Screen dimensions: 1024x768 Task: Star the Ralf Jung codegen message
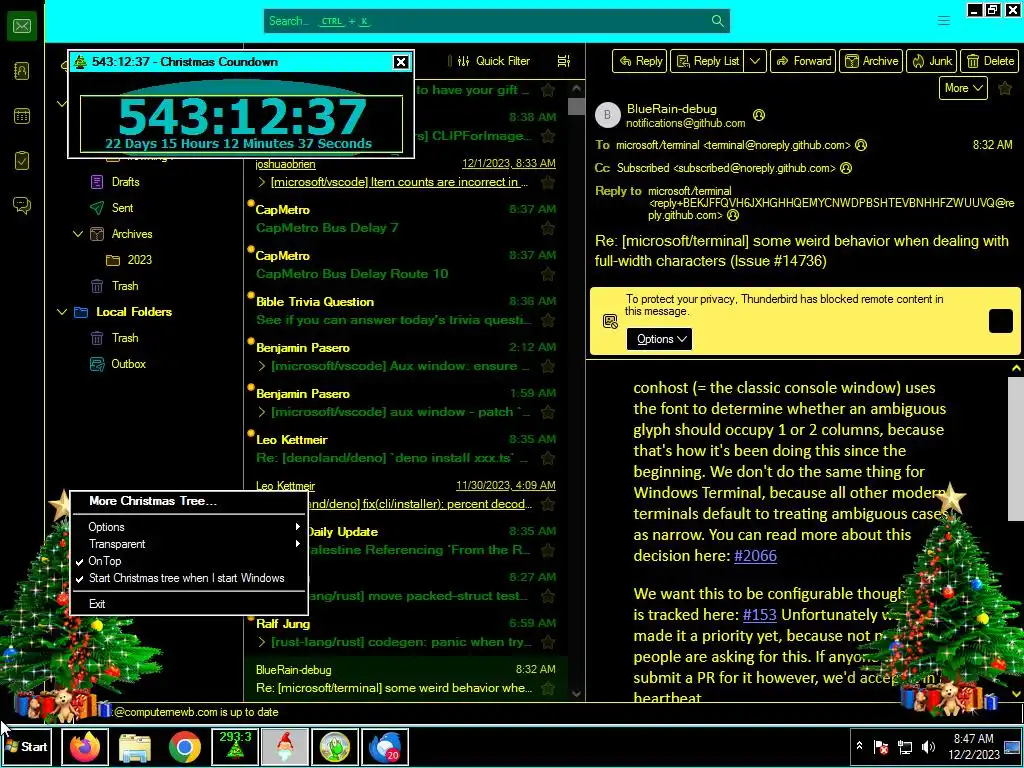coord(548,642)
